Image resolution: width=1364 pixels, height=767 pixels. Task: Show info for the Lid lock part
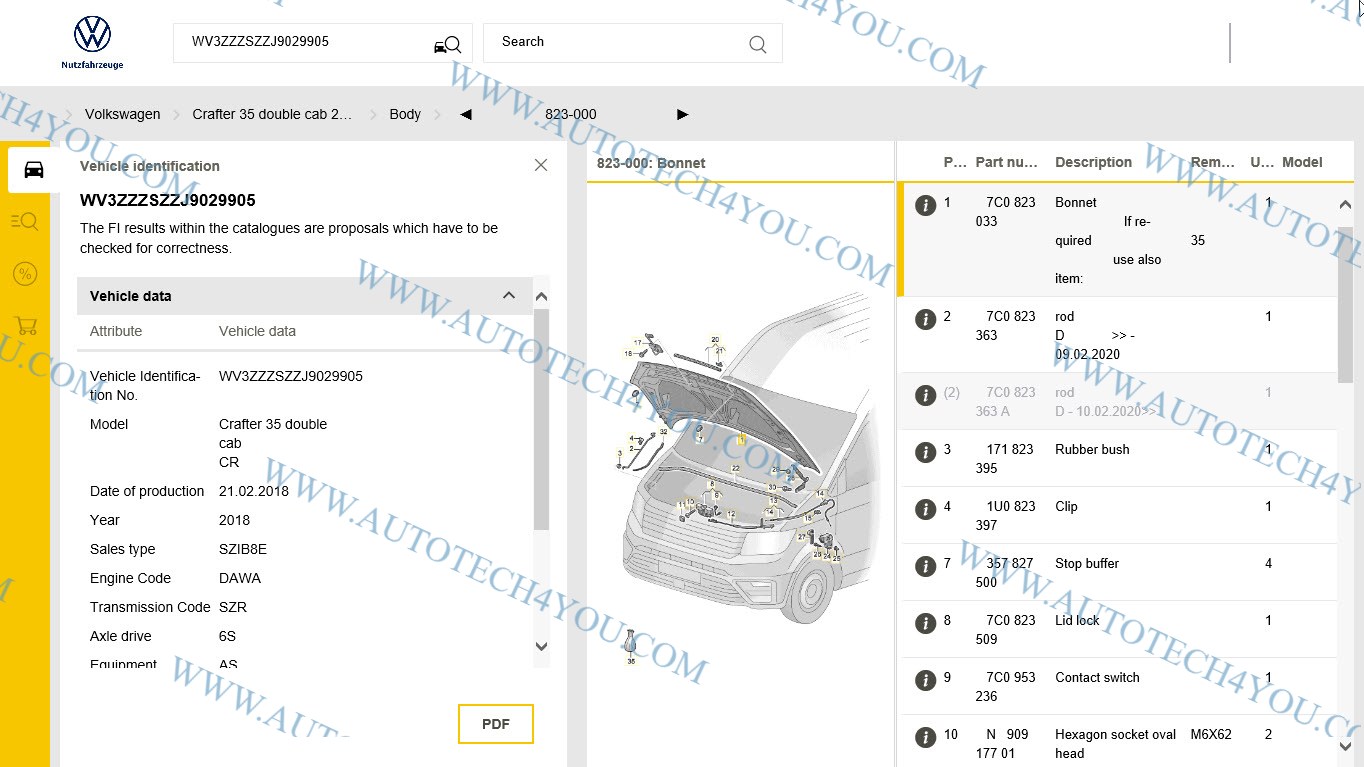coord(926,623)
